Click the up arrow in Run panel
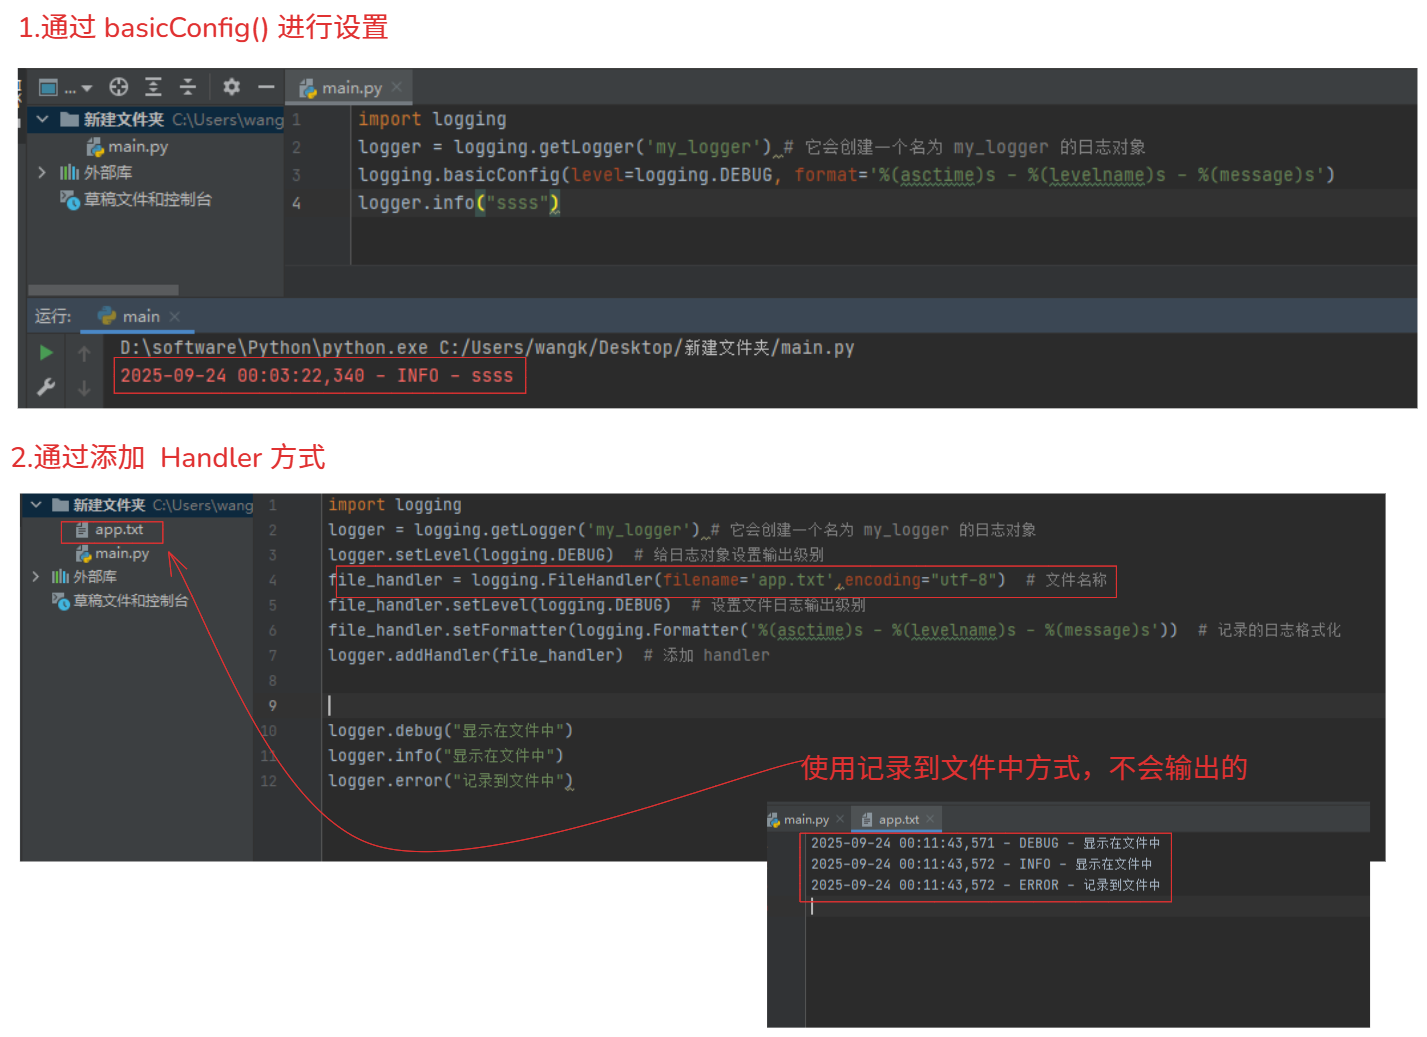 [x=84, y=353]
